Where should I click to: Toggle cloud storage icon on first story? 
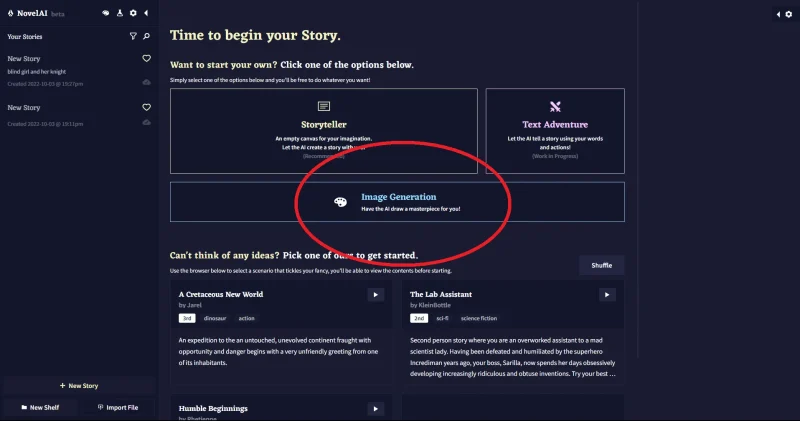(146, 82)
